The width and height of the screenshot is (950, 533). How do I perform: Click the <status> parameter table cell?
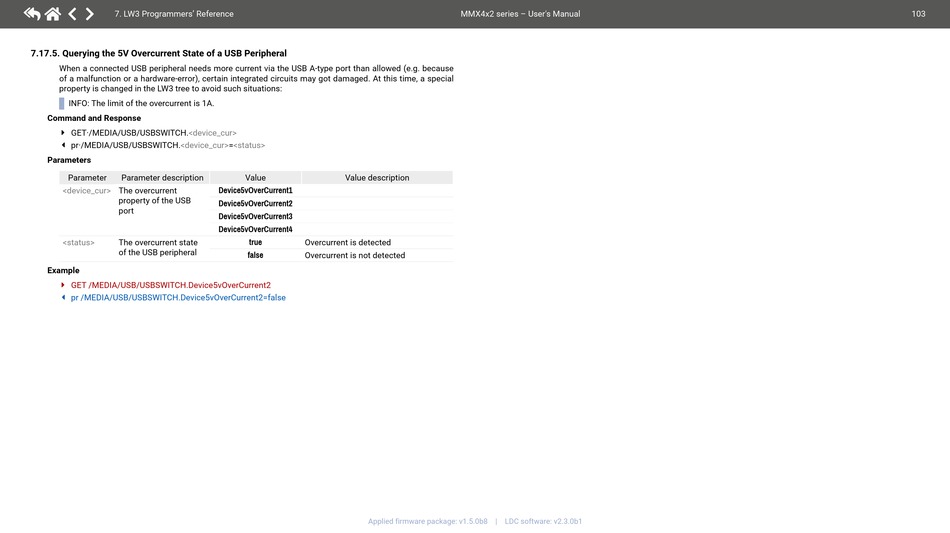click(x=79, y=242)
